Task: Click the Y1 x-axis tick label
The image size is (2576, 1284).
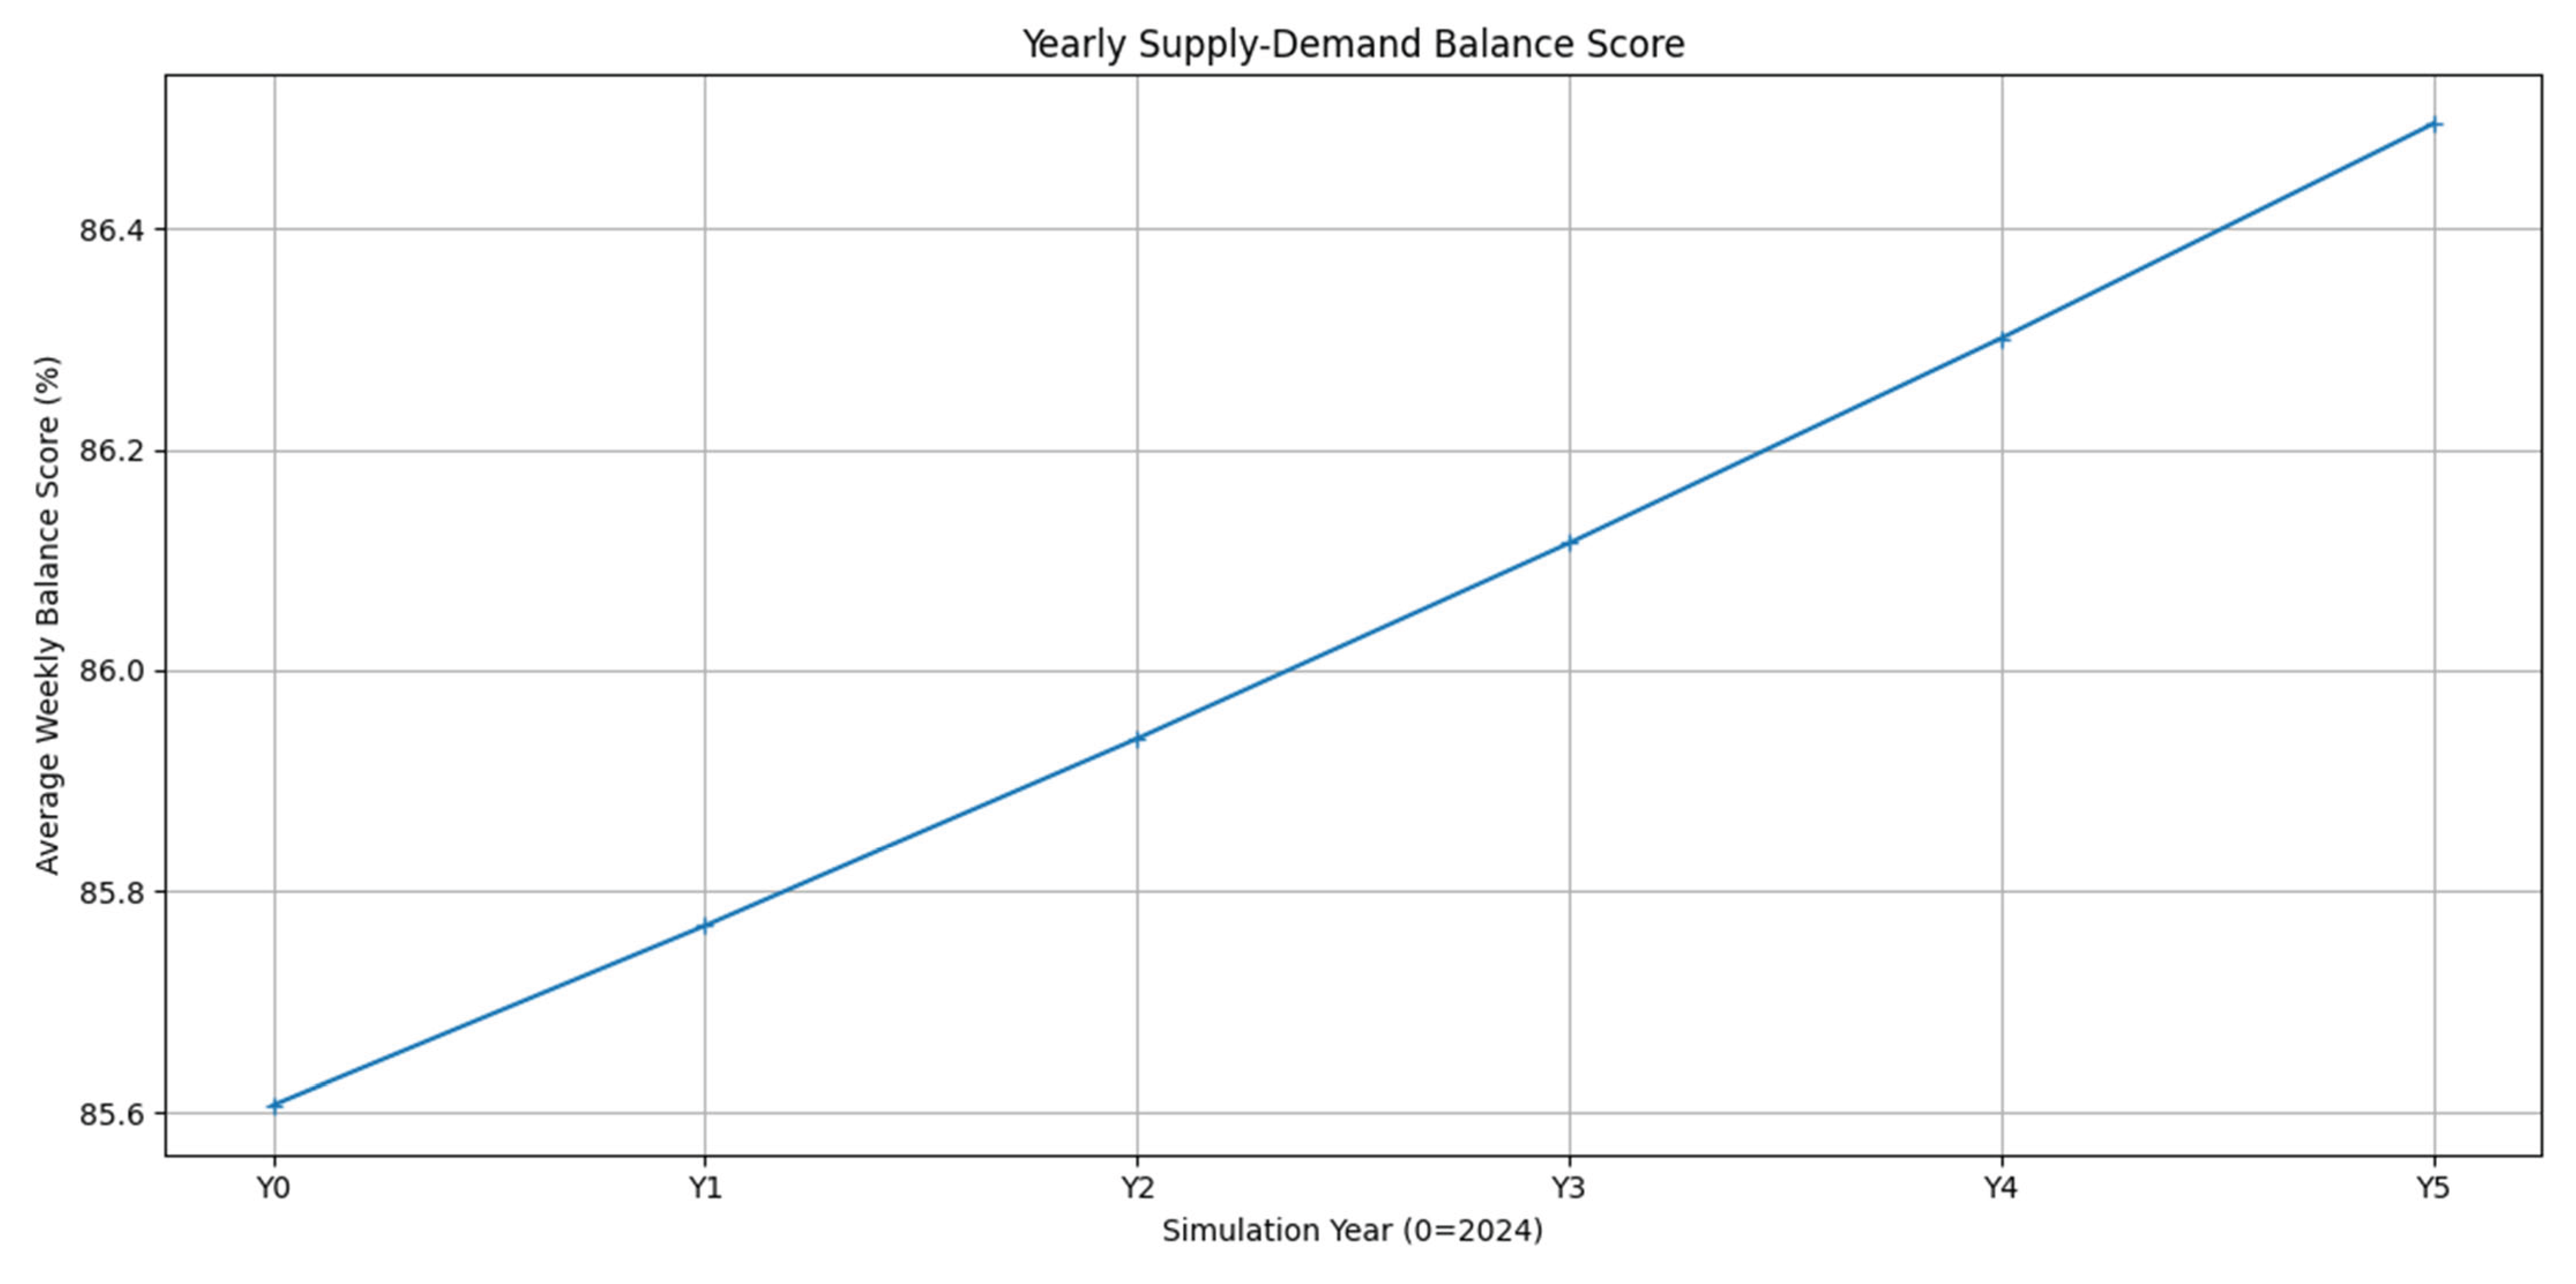Action: (705, 1188)
